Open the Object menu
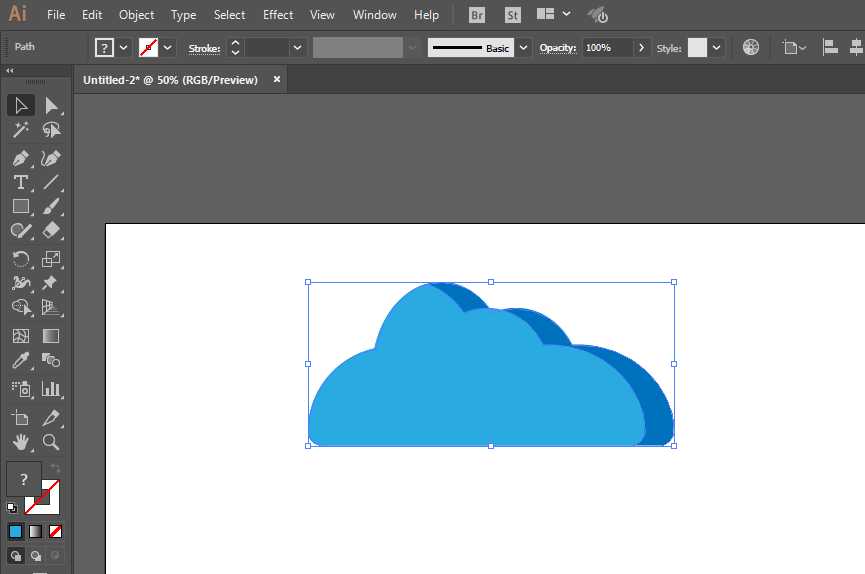 tap(136, 15)
